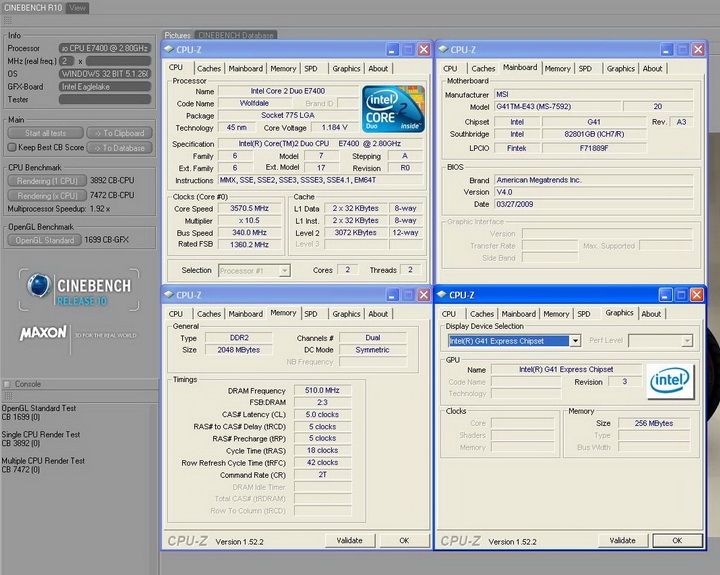
Task: Close the CPU-Z Graphics window
Action: tap(697, 295)
